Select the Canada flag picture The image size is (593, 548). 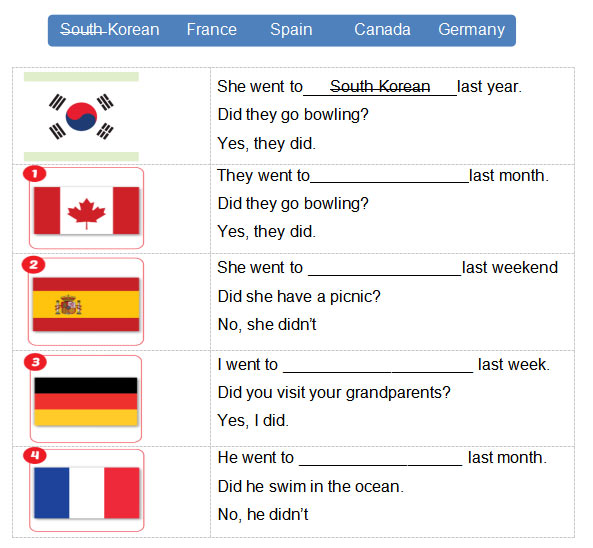pos(87,211)
